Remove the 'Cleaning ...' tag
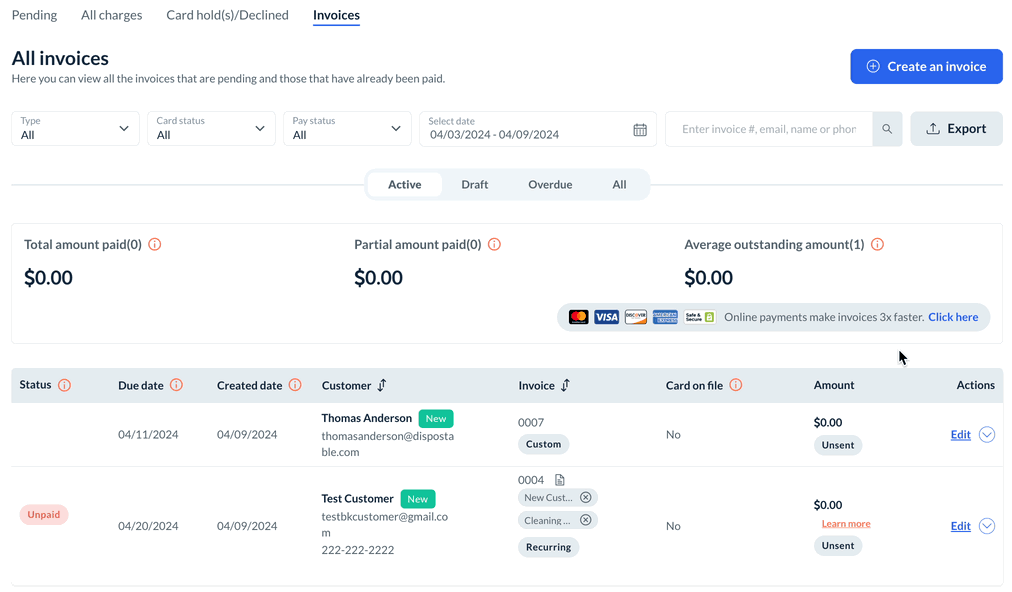This screenshot has width=1012, height=592. click(x=586, y=520)
